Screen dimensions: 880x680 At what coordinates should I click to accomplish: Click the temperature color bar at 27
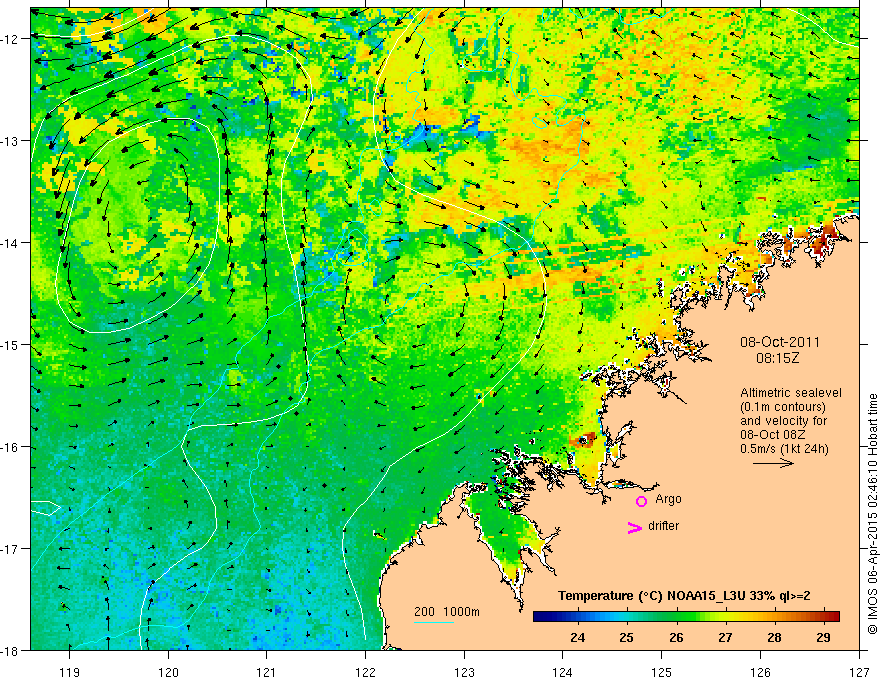pos(726,616)
